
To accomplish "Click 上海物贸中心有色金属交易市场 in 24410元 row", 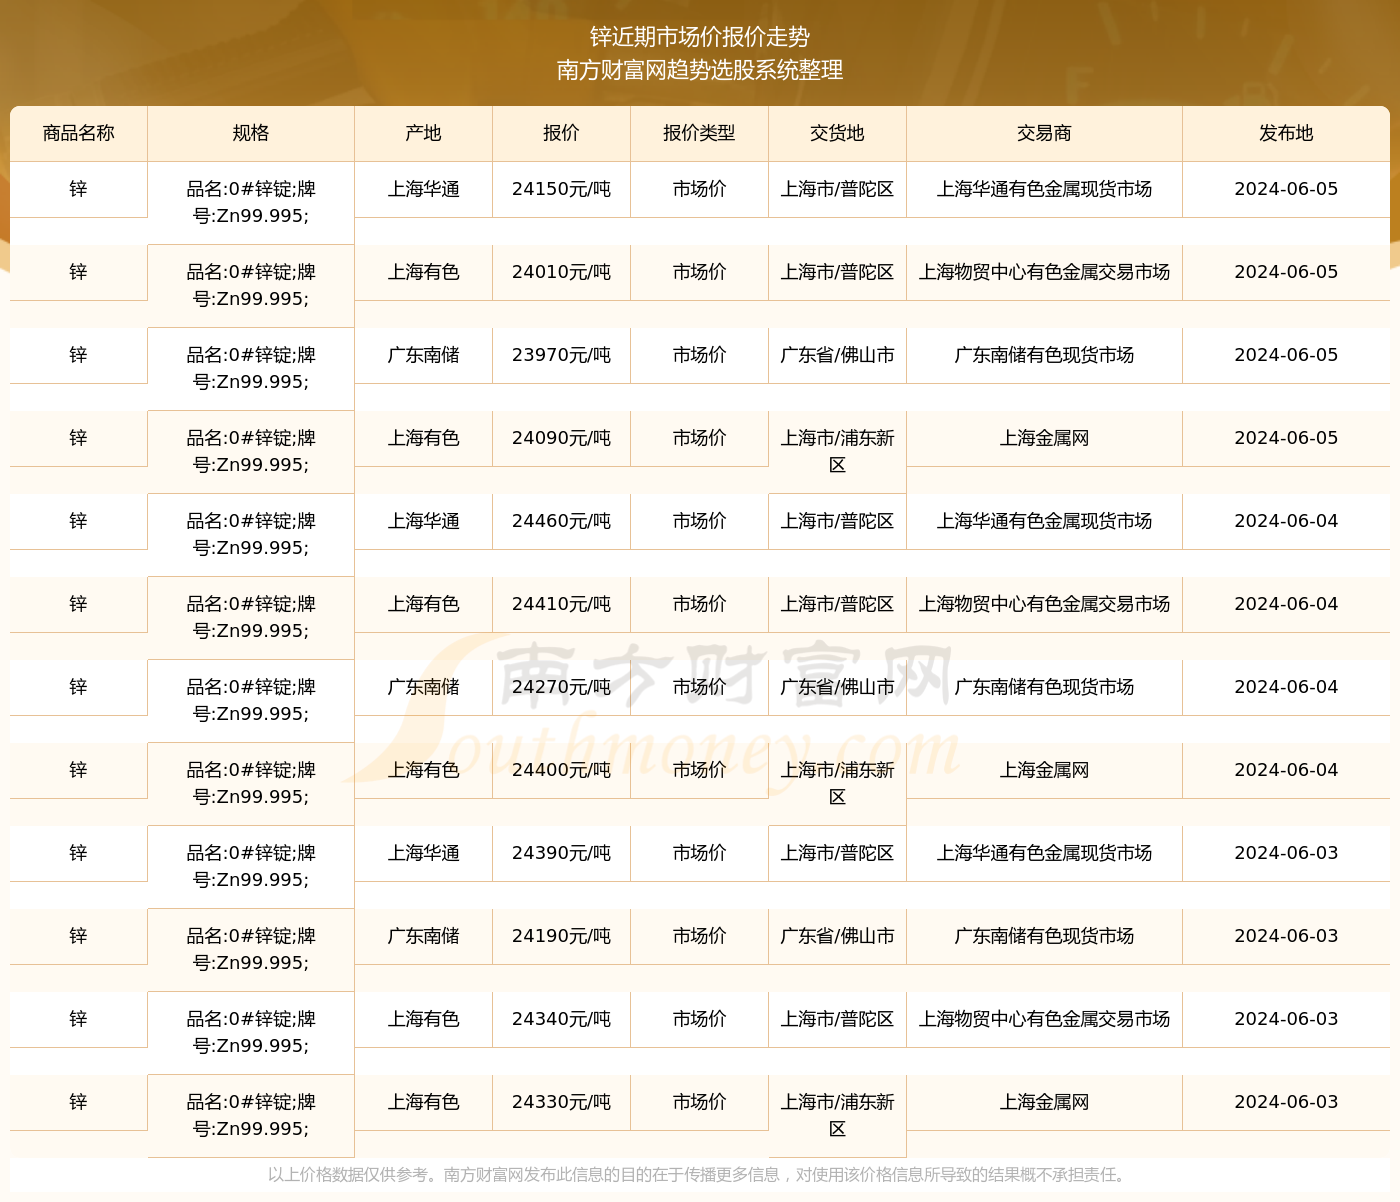I will click(1044, 604).
